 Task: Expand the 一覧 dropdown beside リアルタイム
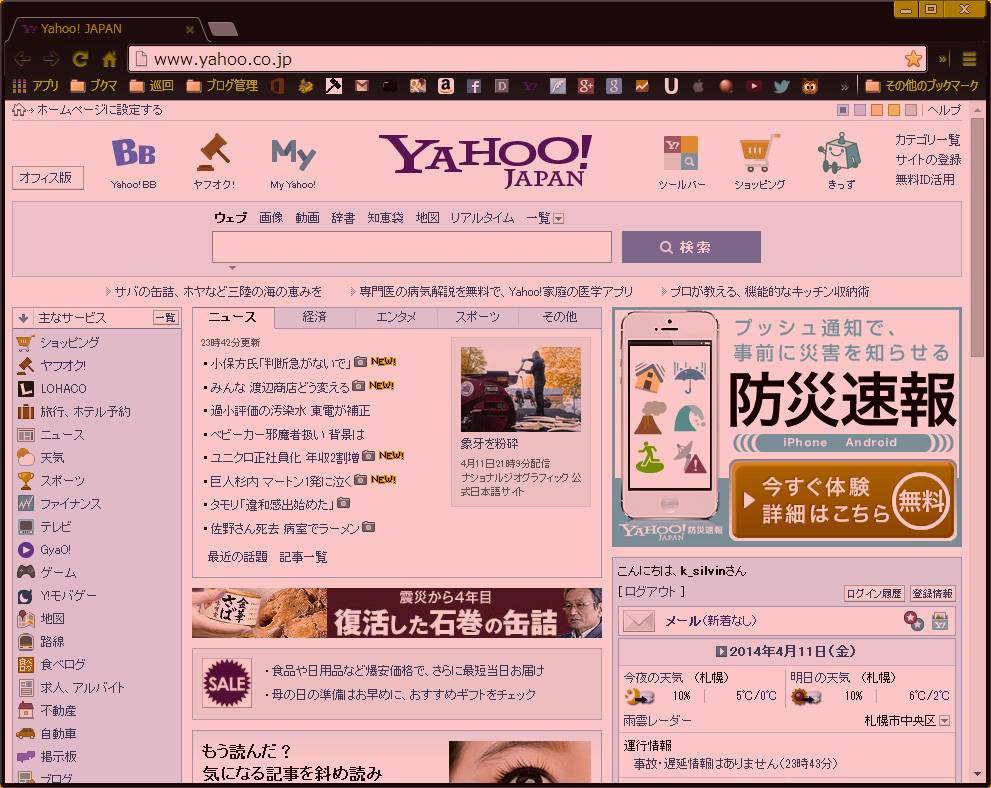coord(558,218)
